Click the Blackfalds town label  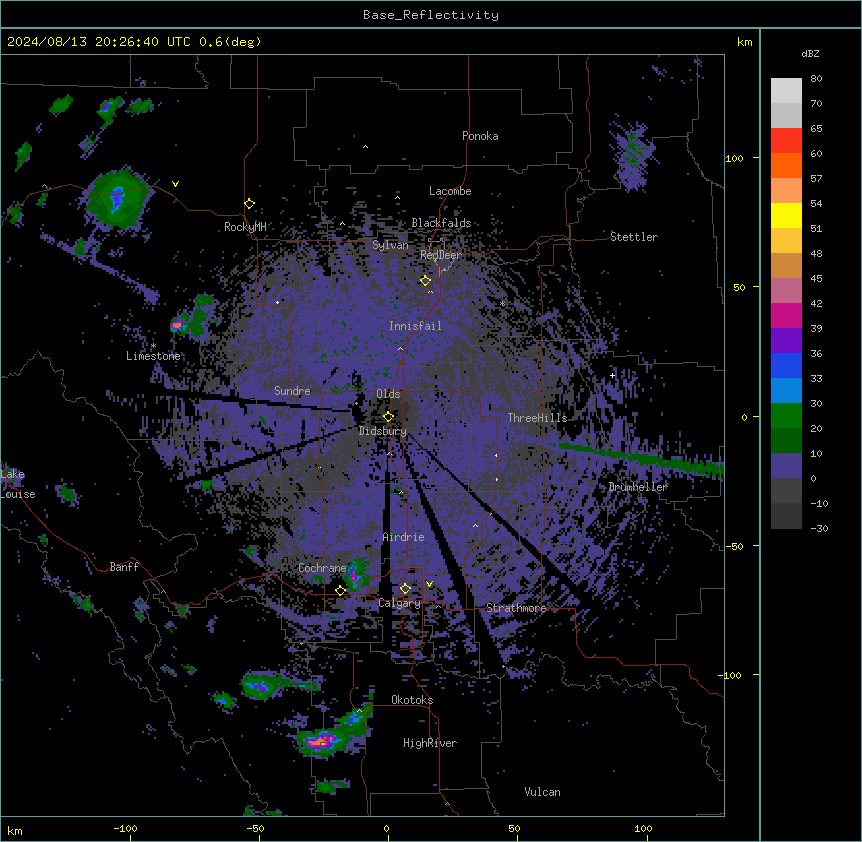pyautogui.click(x=441, y=223)
